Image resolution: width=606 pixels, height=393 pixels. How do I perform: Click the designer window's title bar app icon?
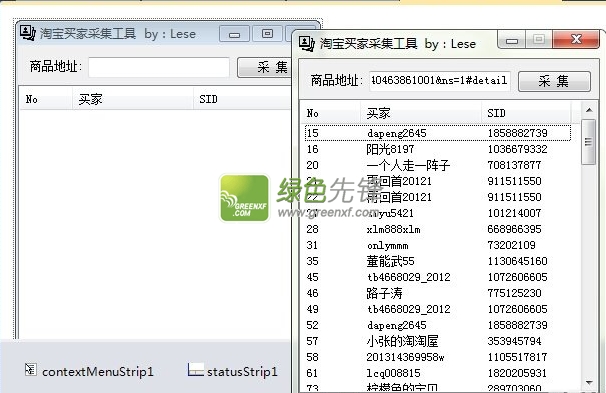click(27, 33)
